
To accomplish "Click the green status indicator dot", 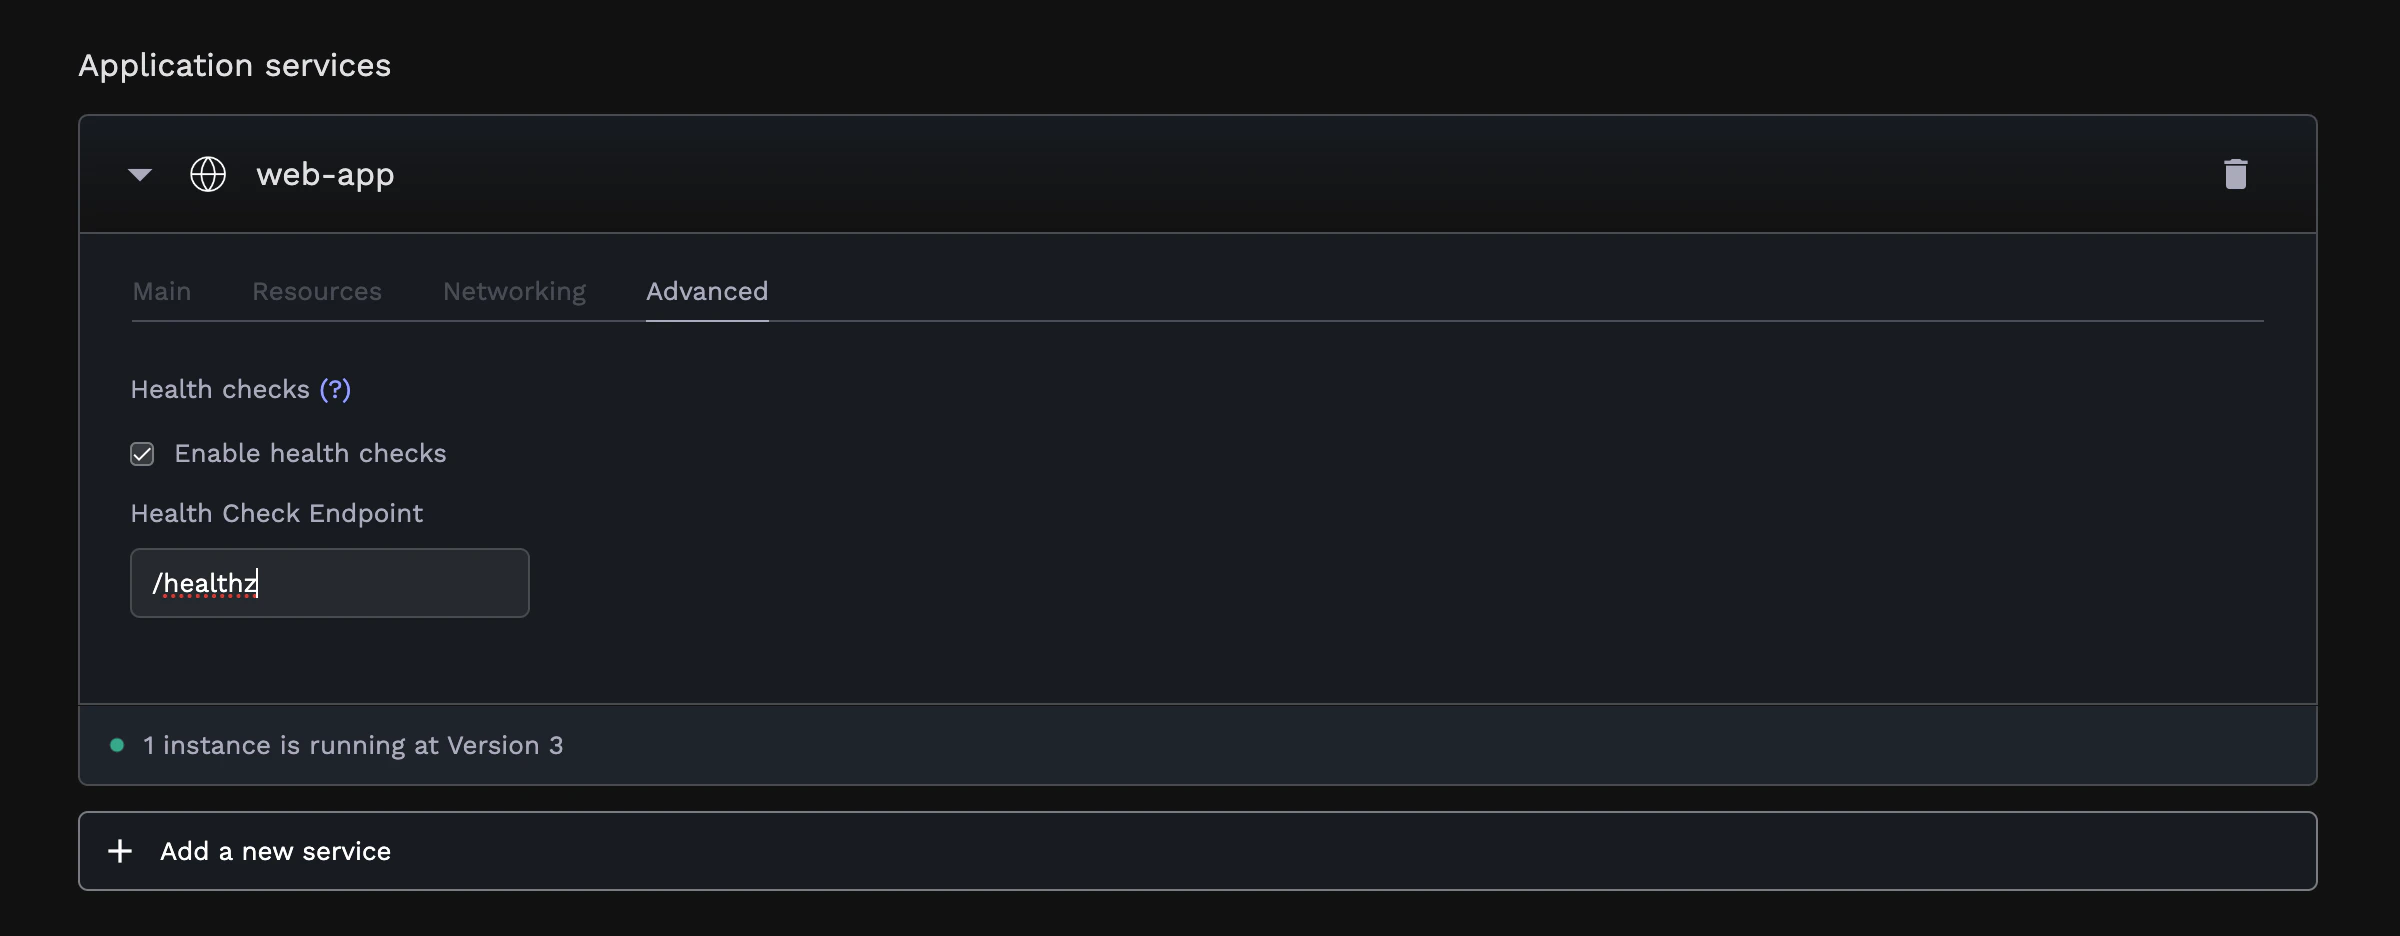I will pyautogui.click(x=117, y=743).
